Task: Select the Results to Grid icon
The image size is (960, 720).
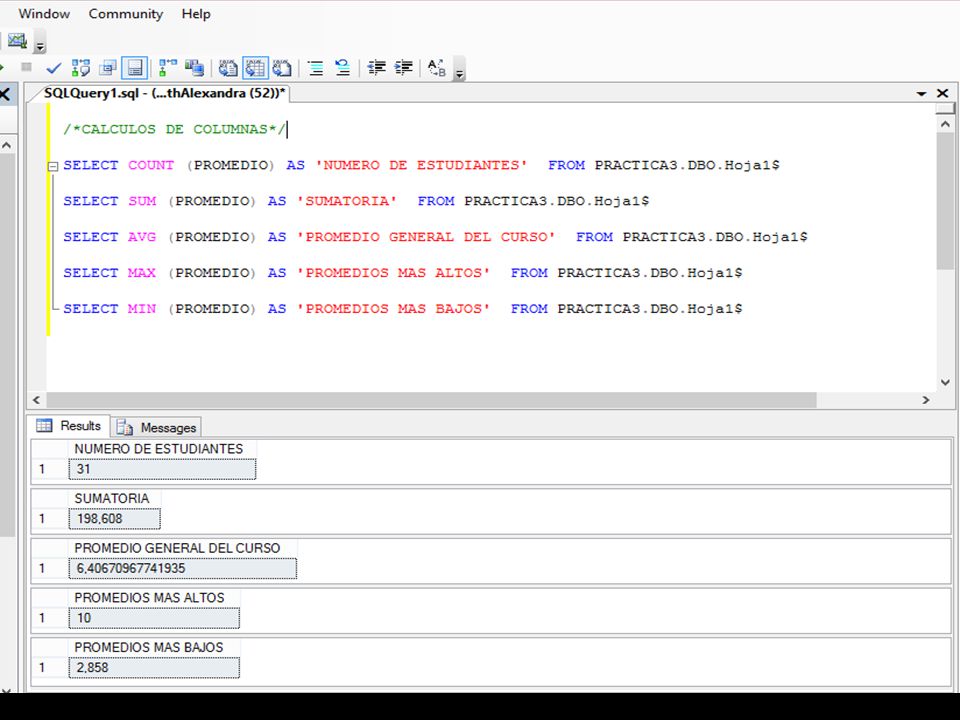Action: [x=255, y=68]
